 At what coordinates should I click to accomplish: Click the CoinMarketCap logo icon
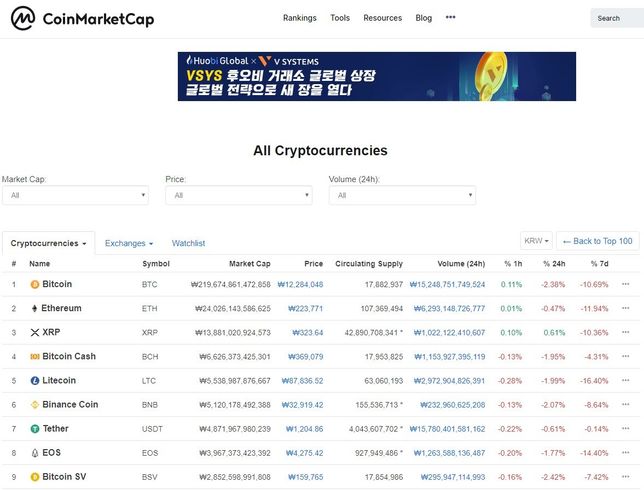click(23, 18)
